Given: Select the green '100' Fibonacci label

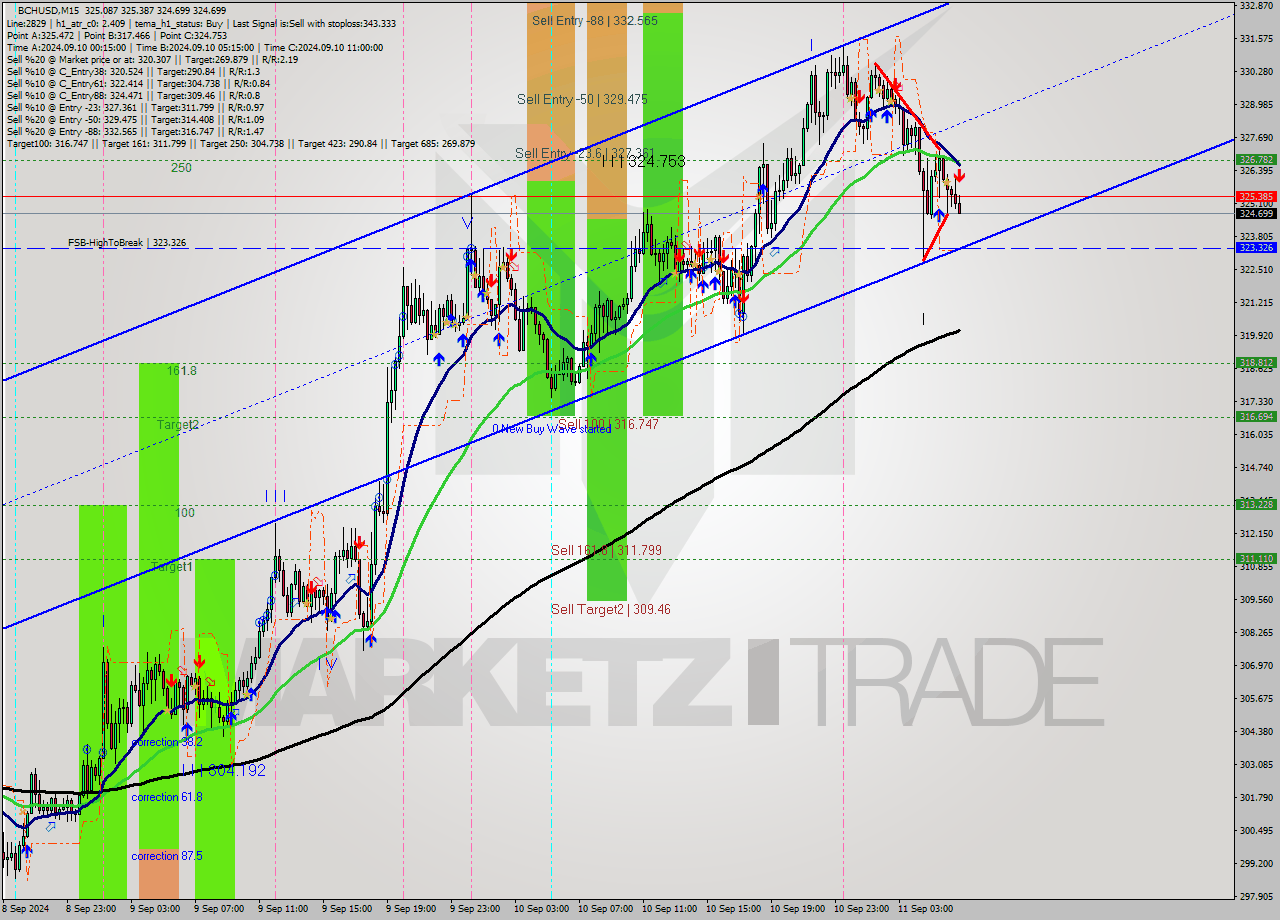Looking at the screenshot, I should tap(185, 513).
